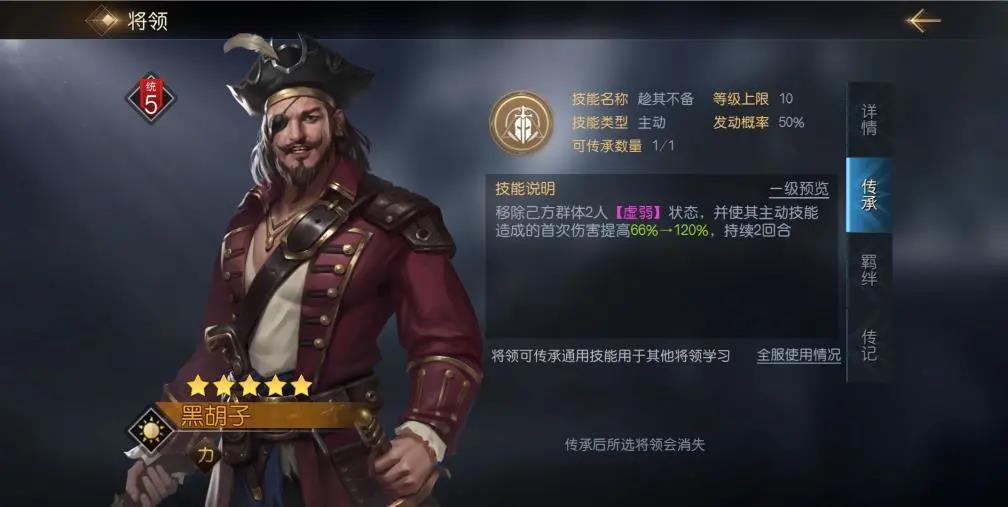Switch to the 详情 tab

click(x=869, y=120)
